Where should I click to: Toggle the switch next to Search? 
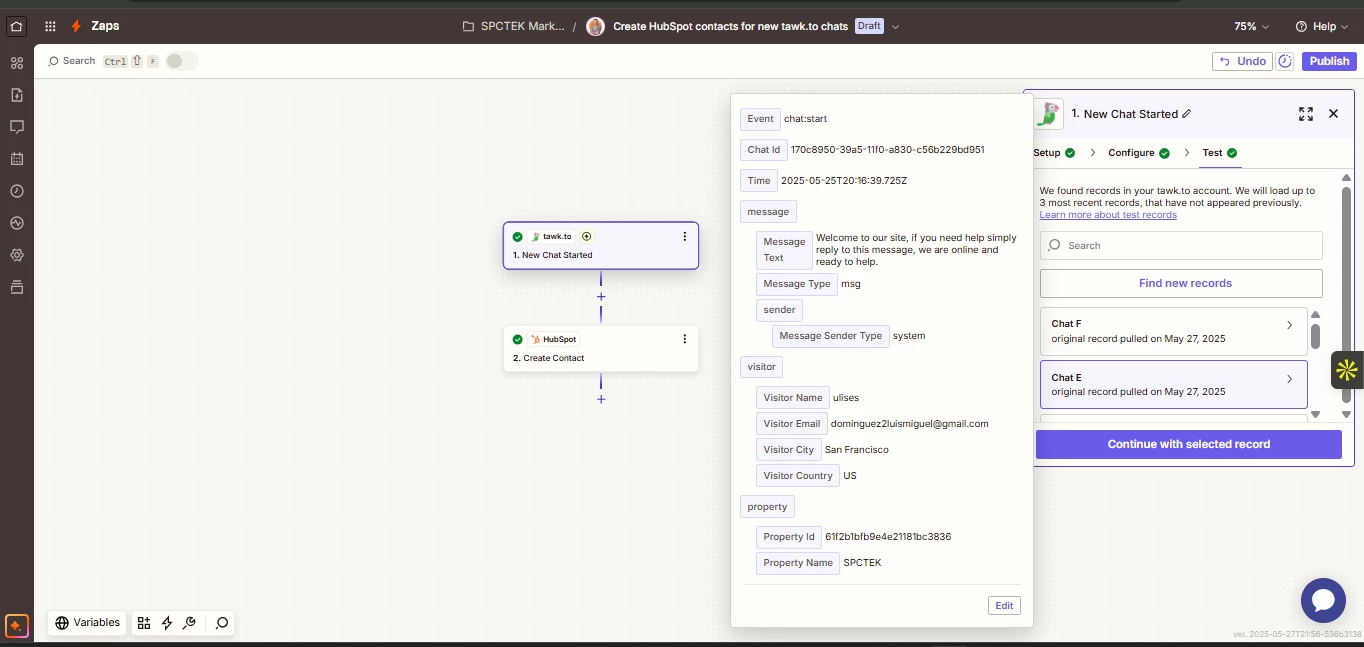coord(181,61)
